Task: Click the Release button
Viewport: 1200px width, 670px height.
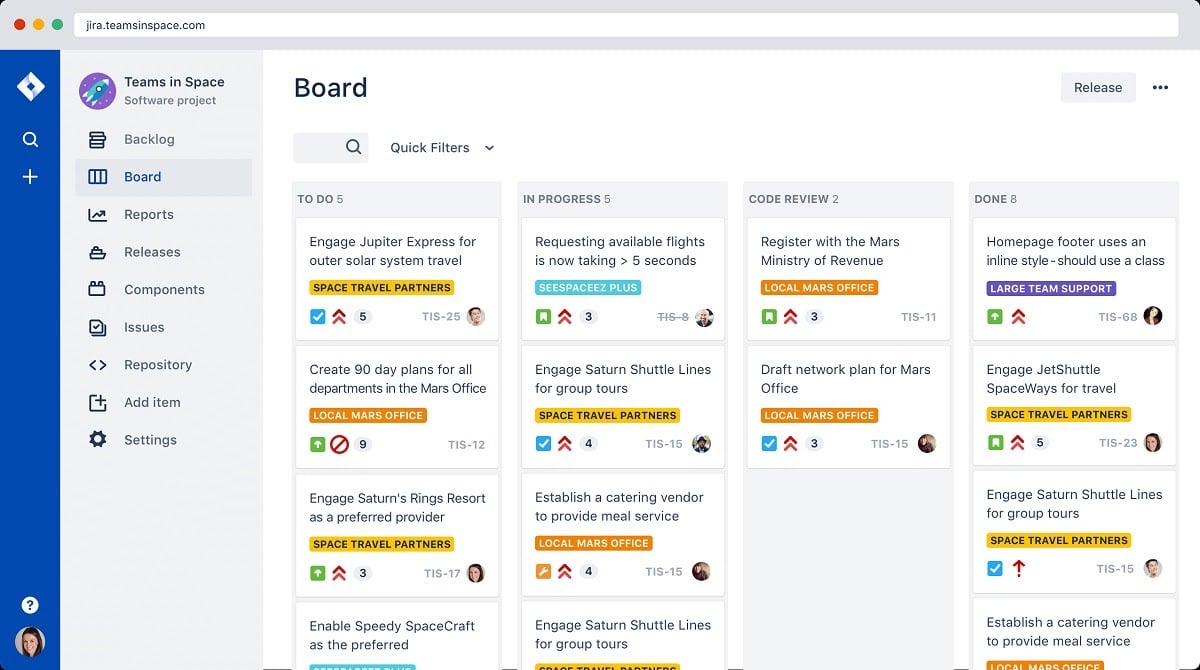Action: coord(1098,87)
